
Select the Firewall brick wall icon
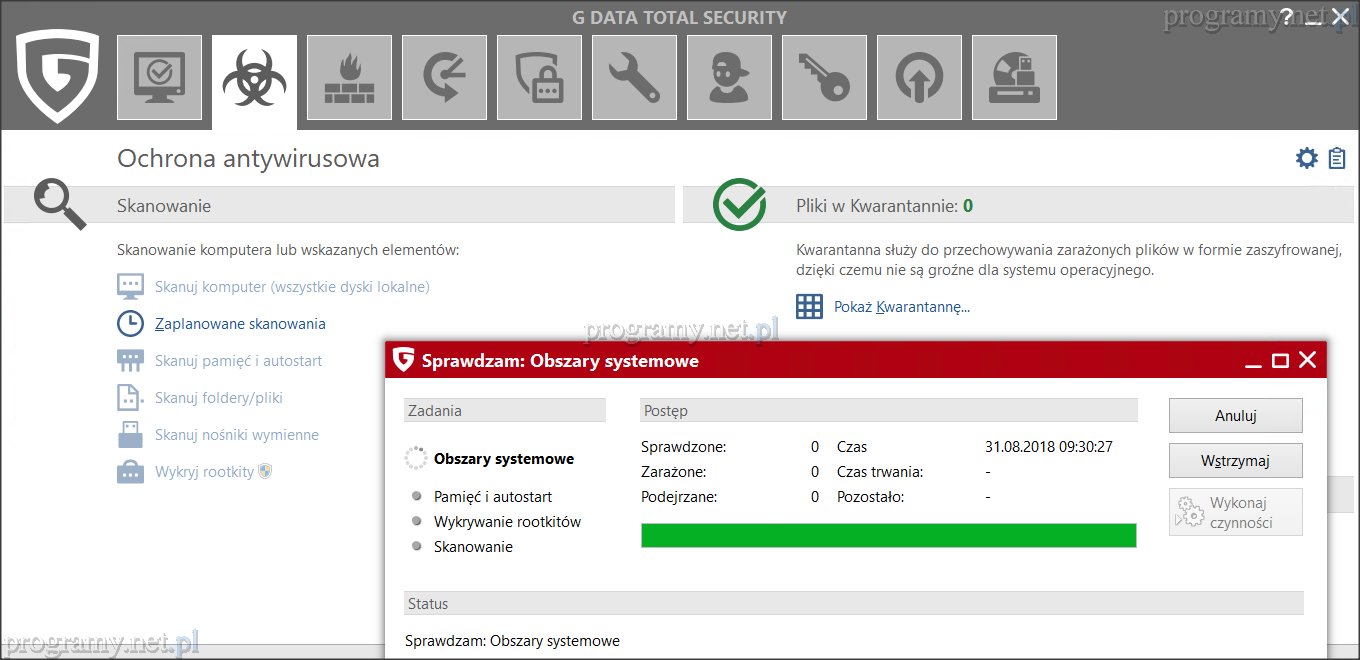pos(349,77)
